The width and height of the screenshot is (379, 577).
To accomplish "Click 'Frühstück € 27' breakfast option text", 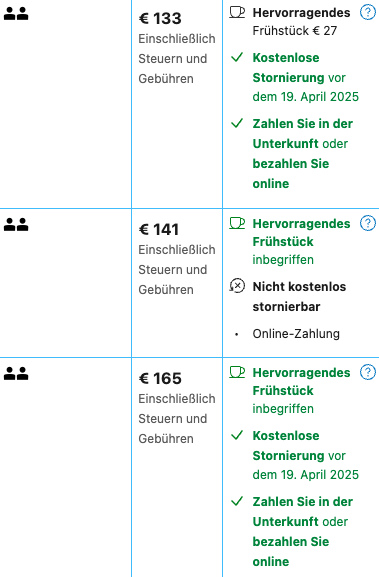I will click(x=295, y=31).
